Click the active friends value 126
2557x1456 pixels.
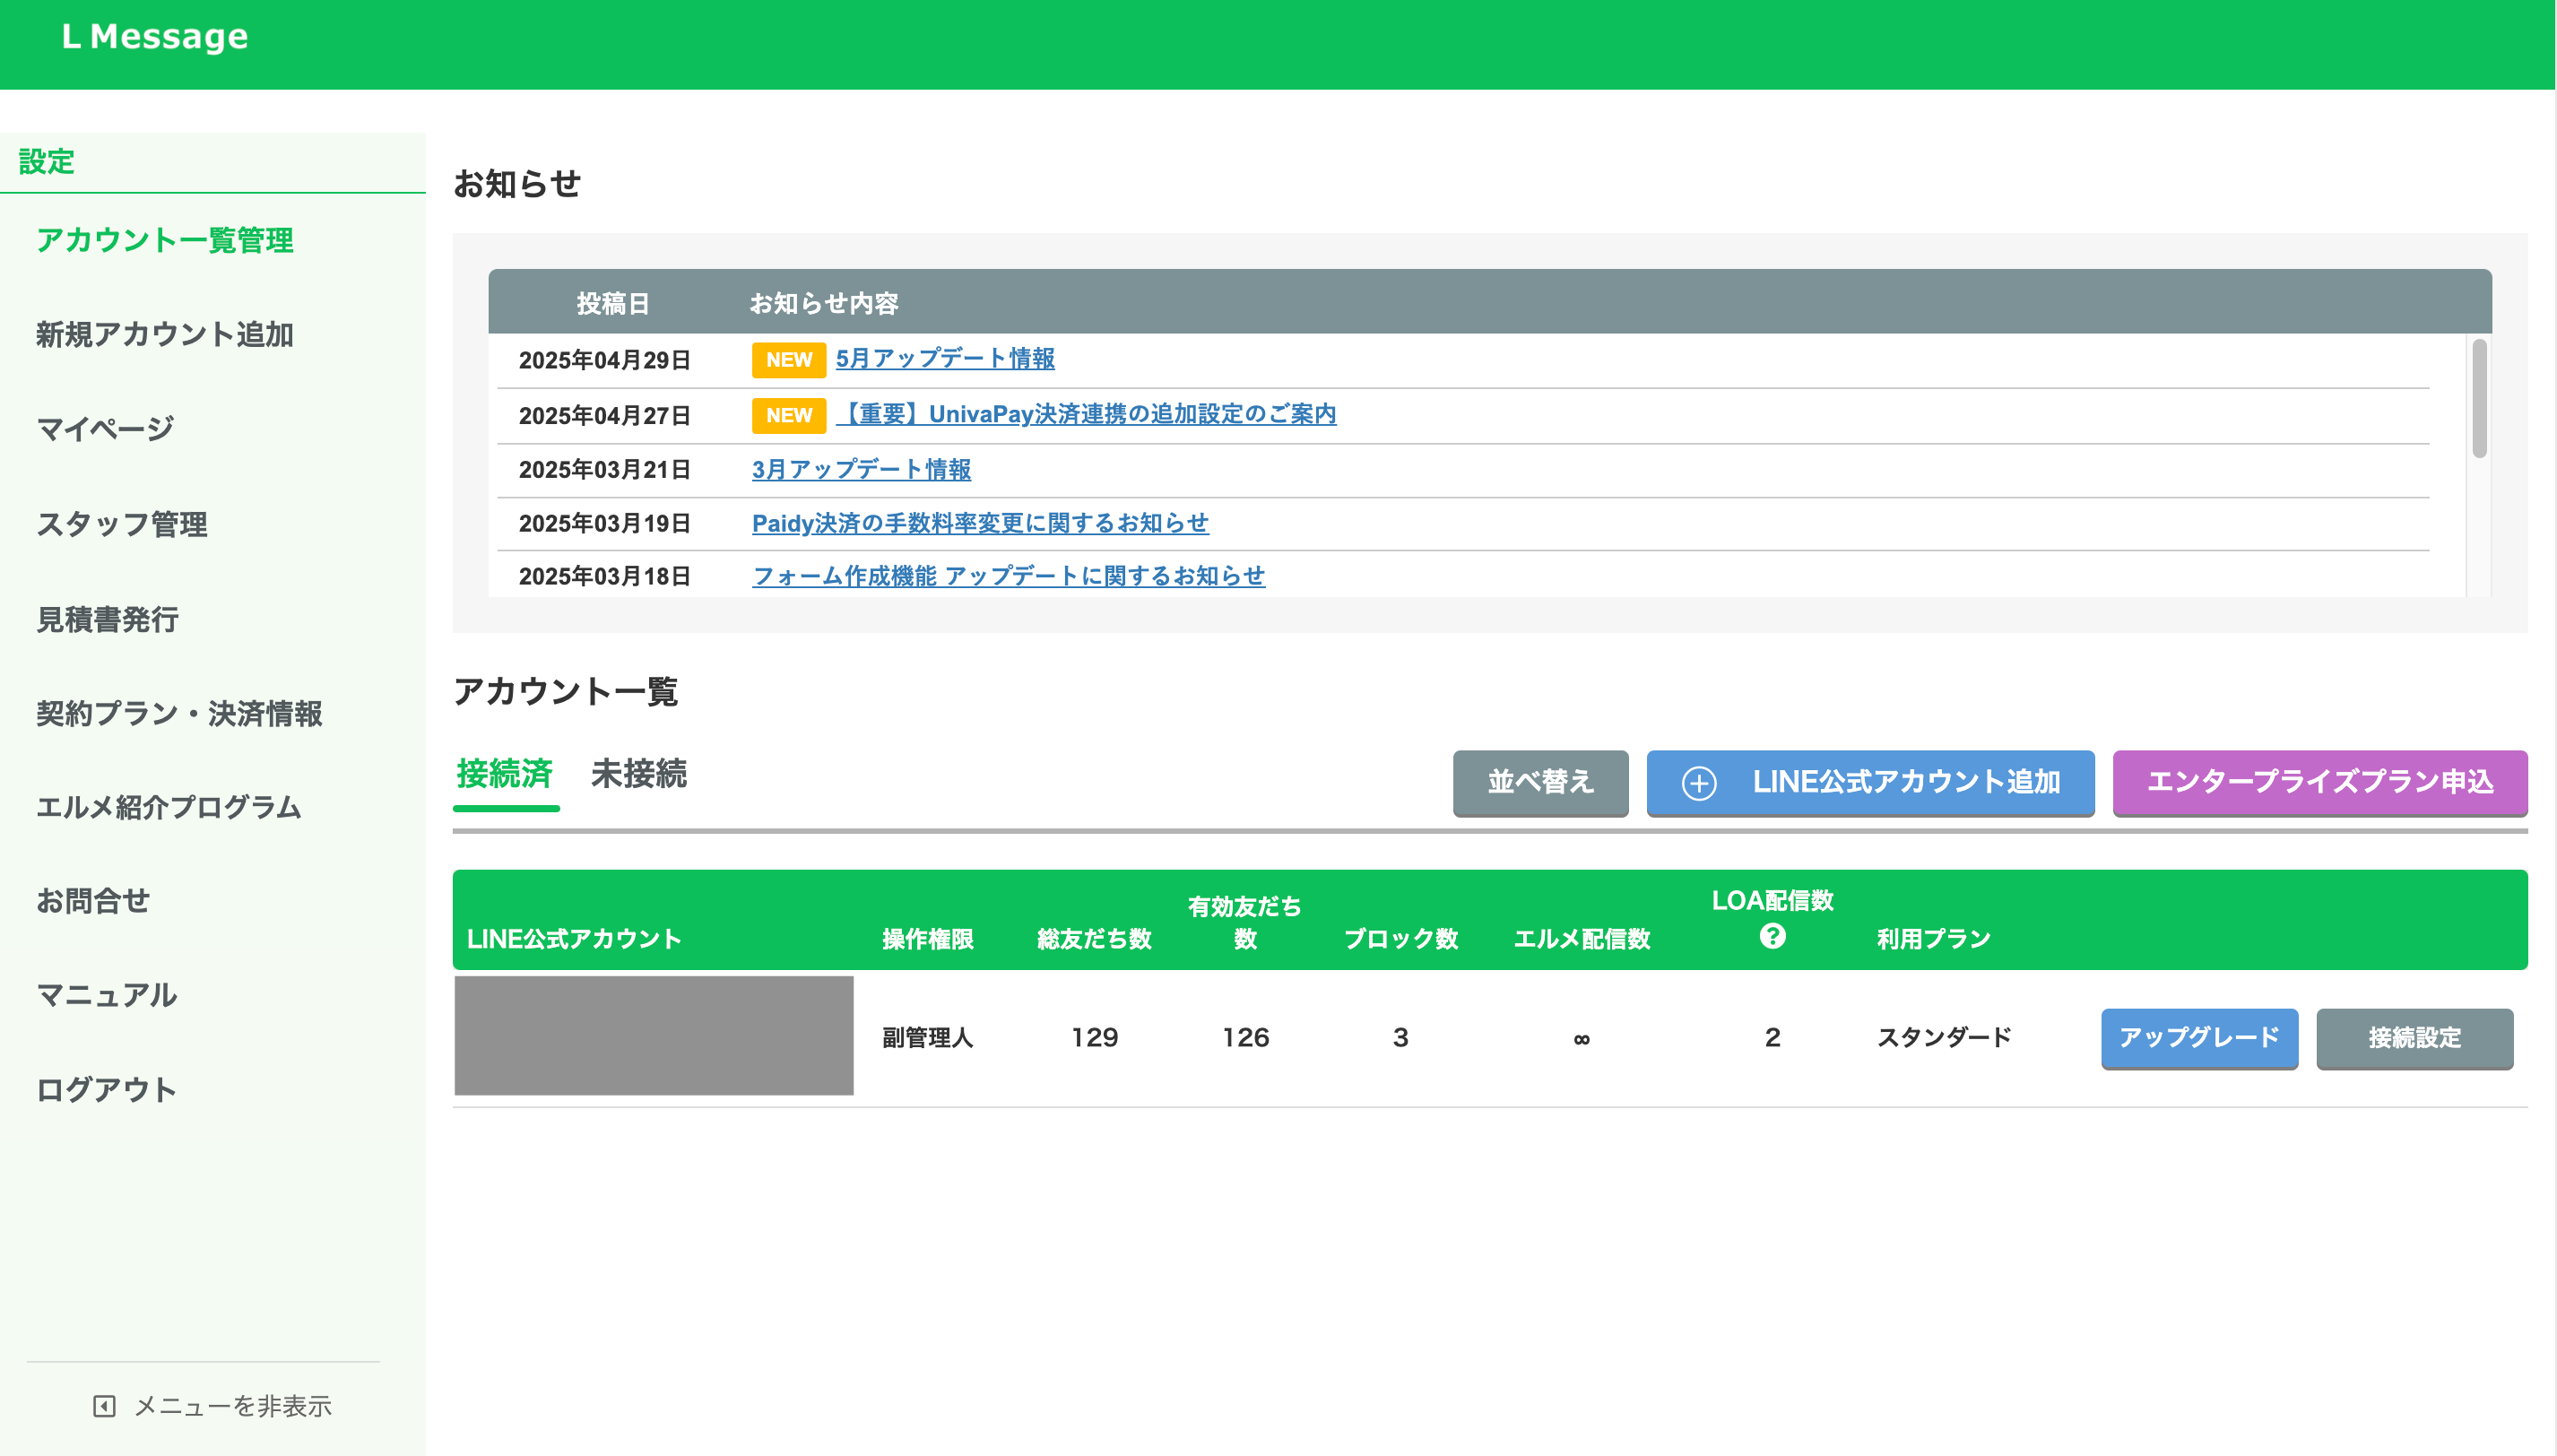pos(1245,1038)
